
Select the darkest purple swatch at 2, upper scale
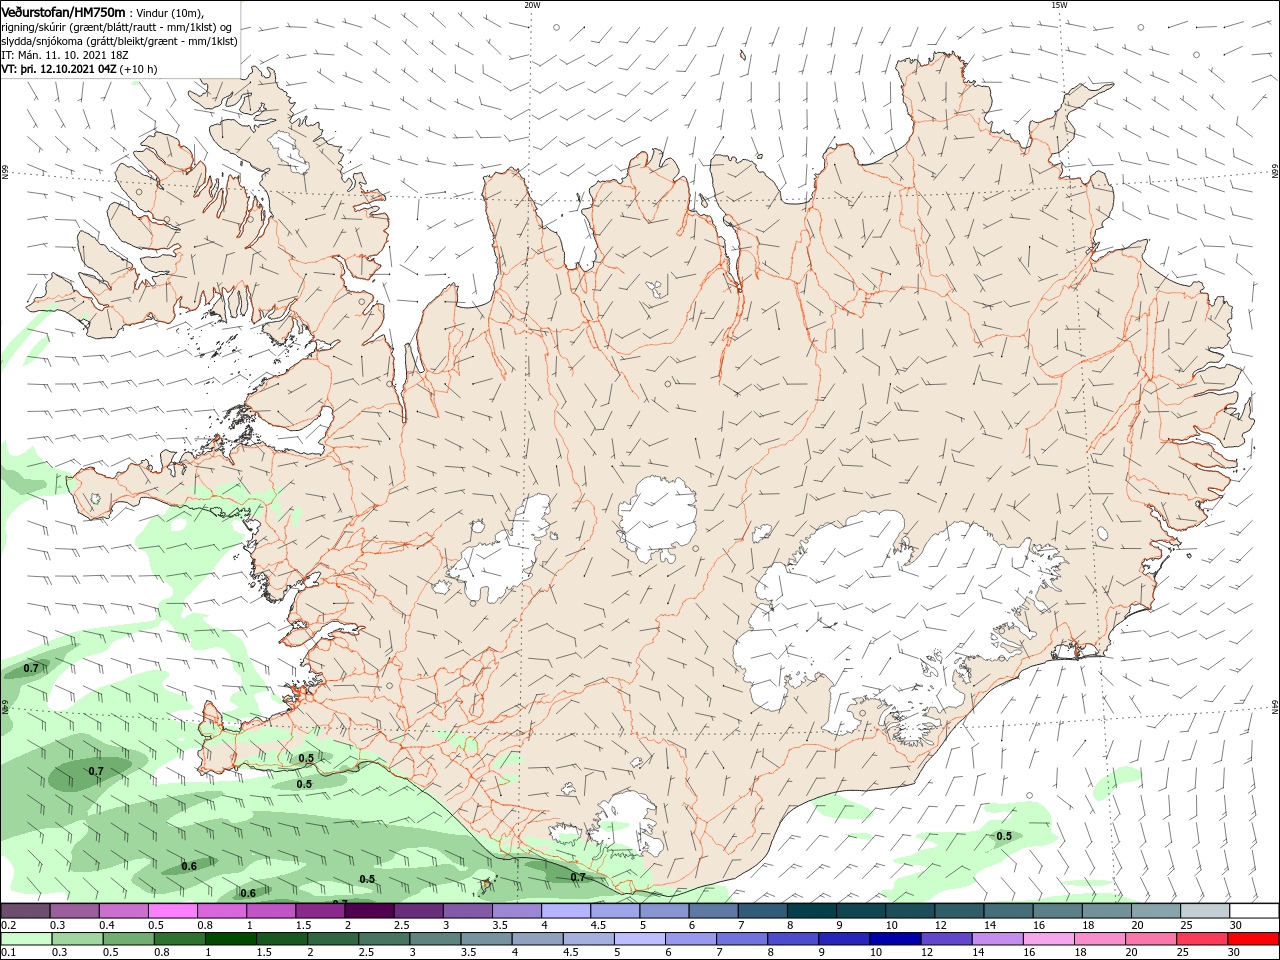click(369, 911)
